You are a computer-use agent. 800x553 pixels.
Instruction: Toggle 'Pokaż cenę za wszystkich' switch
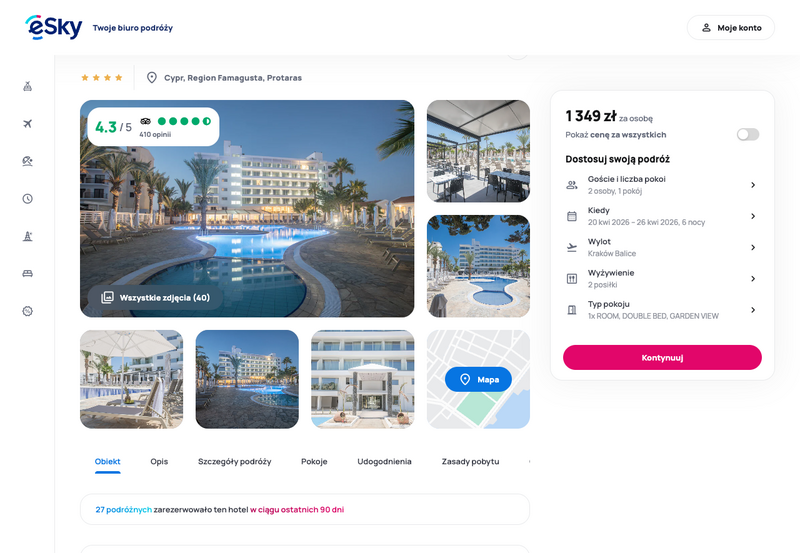tap(747, 134)
